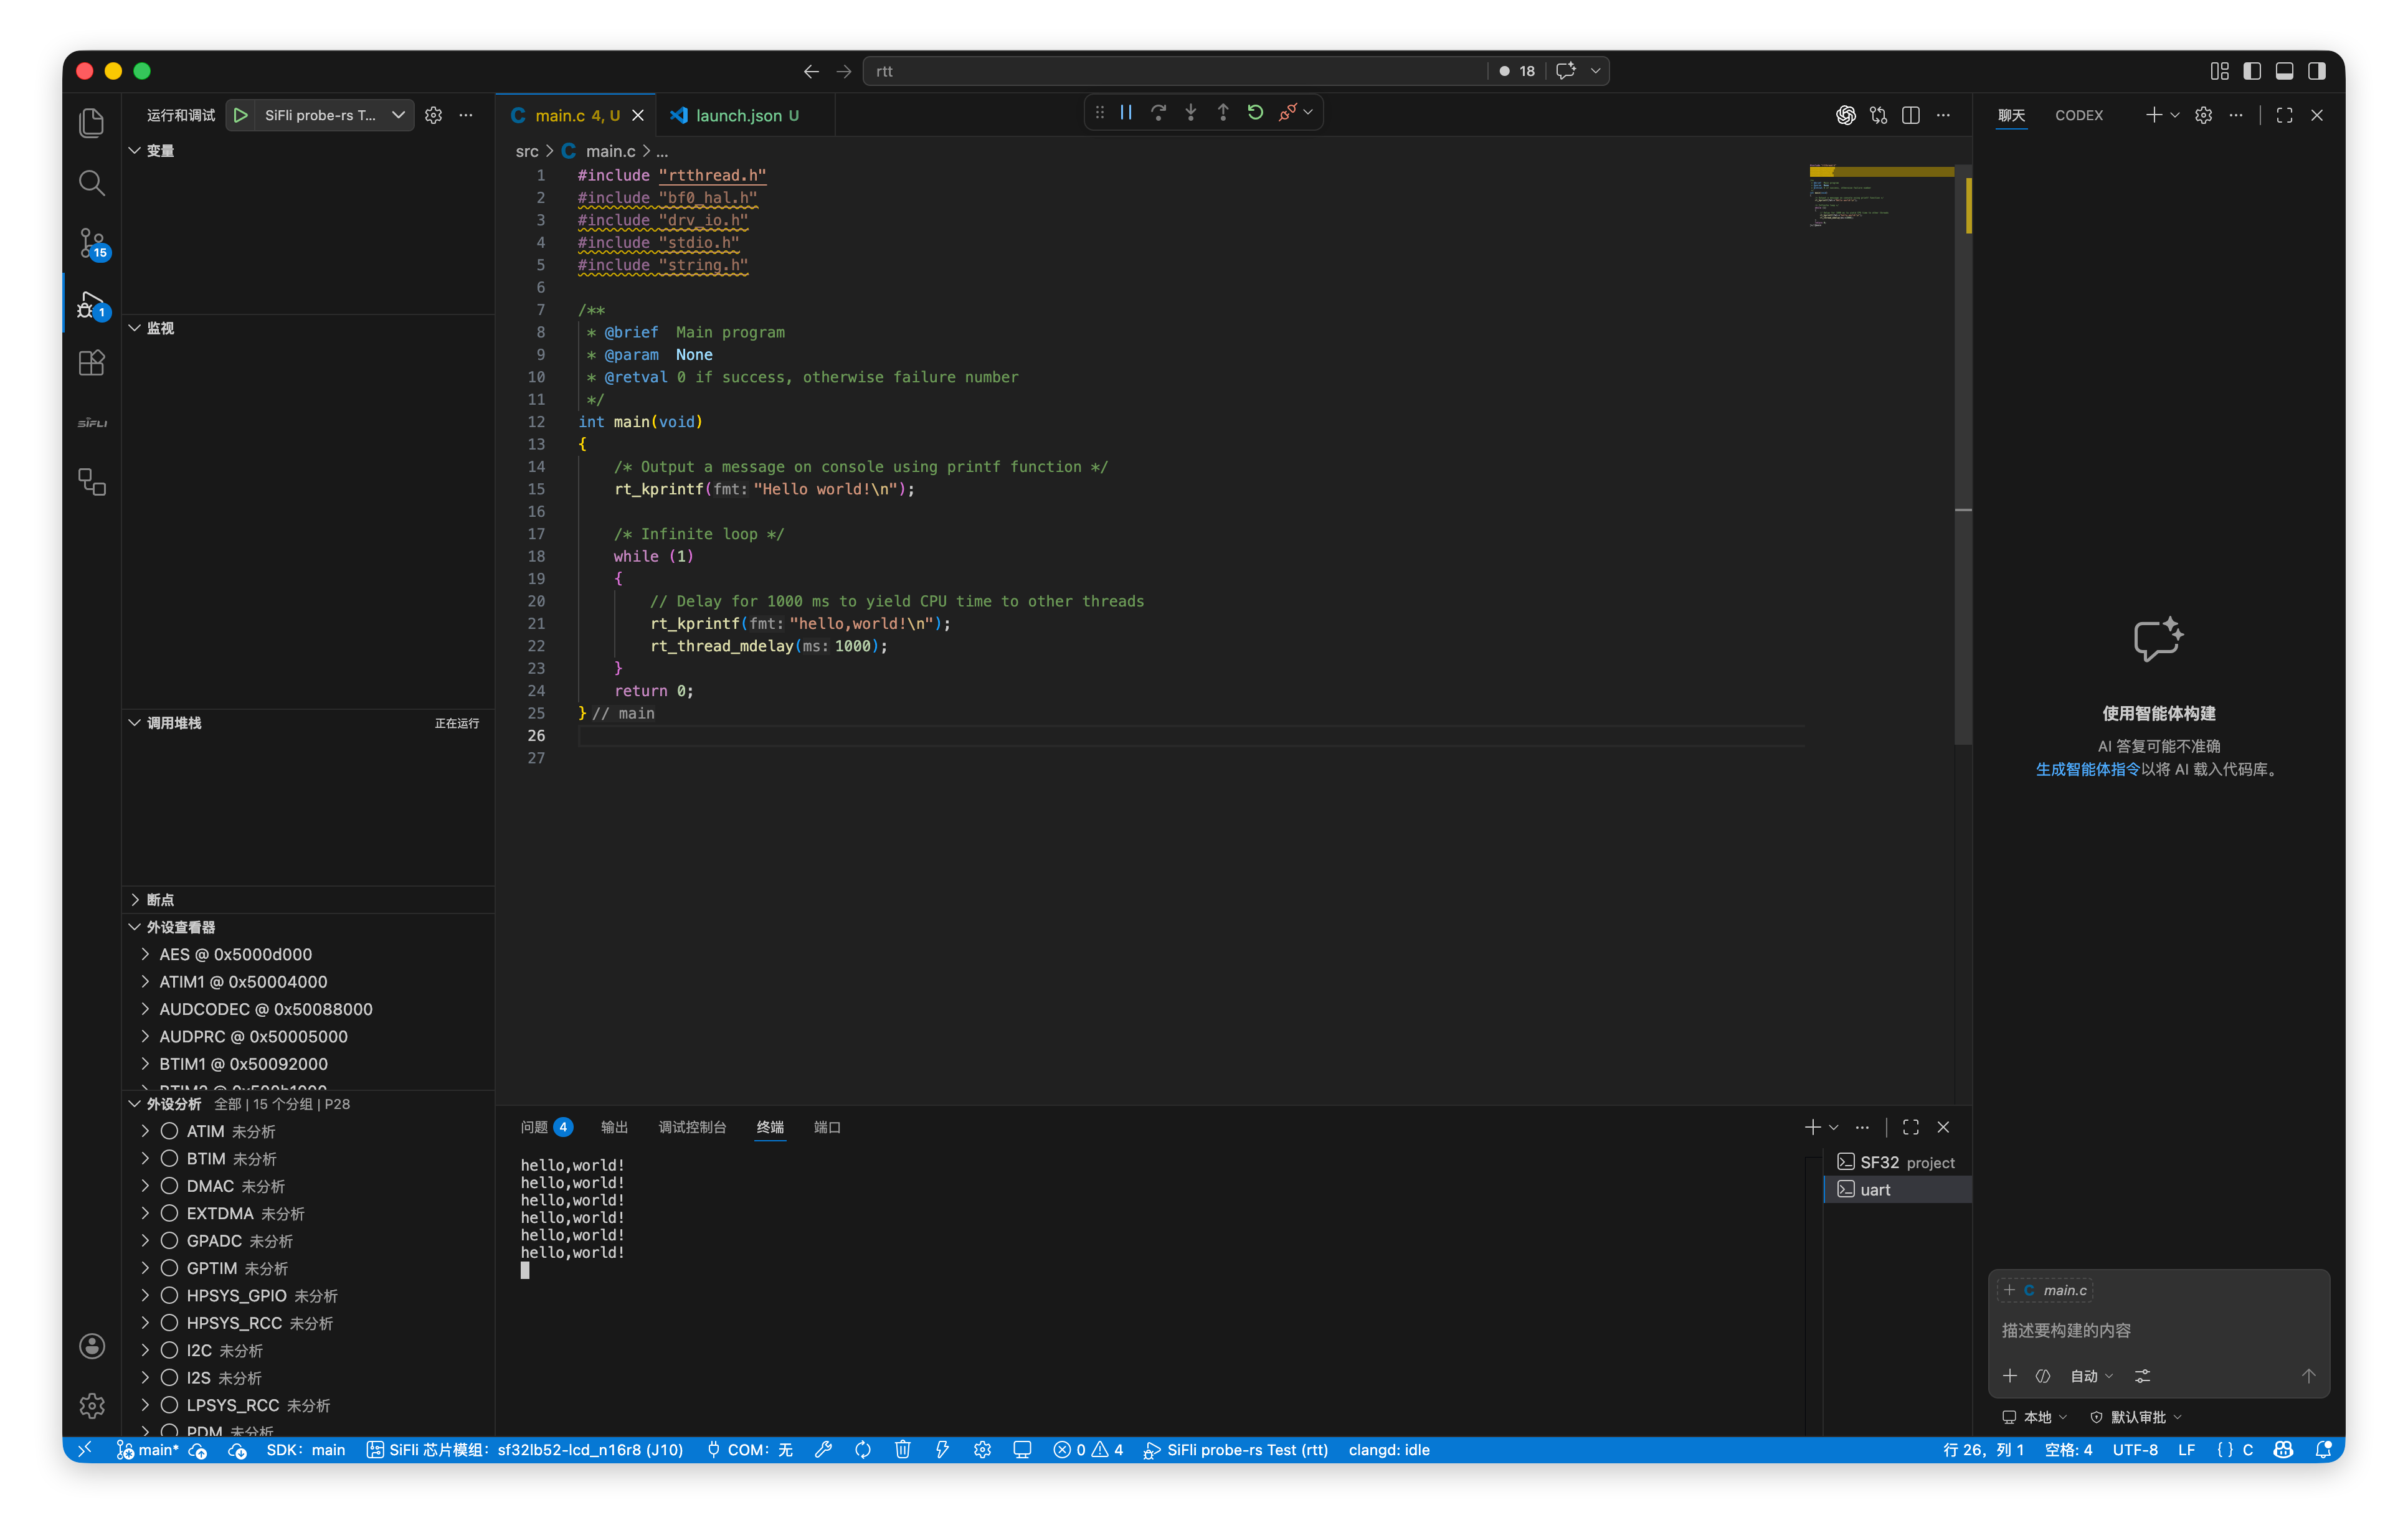Toggle the primary sidebar layout button

2252,71
